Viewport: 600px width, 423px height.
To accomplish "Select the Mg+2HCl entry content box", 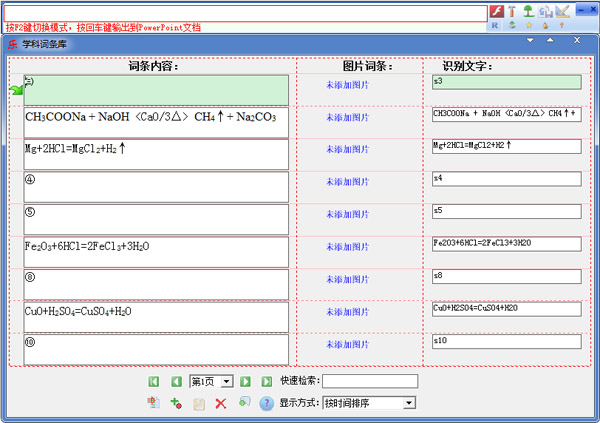I will [156, 154].
